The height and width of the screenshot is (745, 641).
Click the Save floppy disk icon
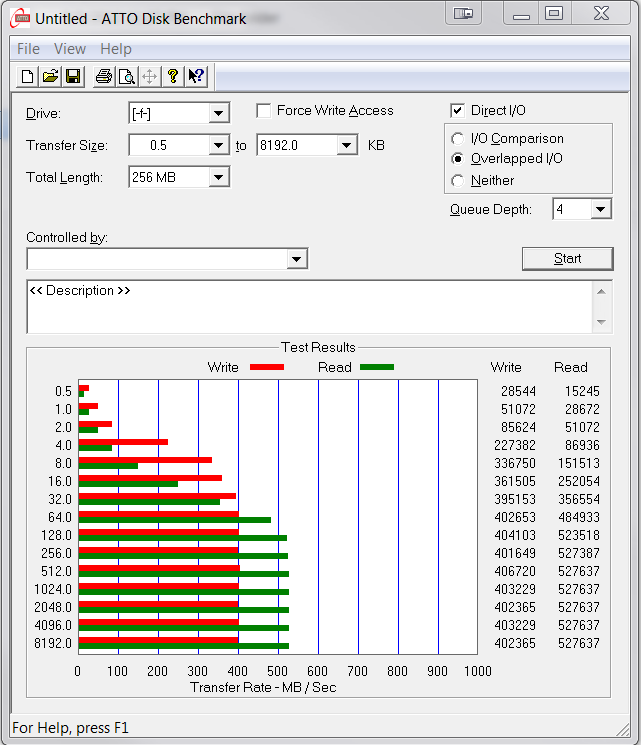[x=73, y=76]
